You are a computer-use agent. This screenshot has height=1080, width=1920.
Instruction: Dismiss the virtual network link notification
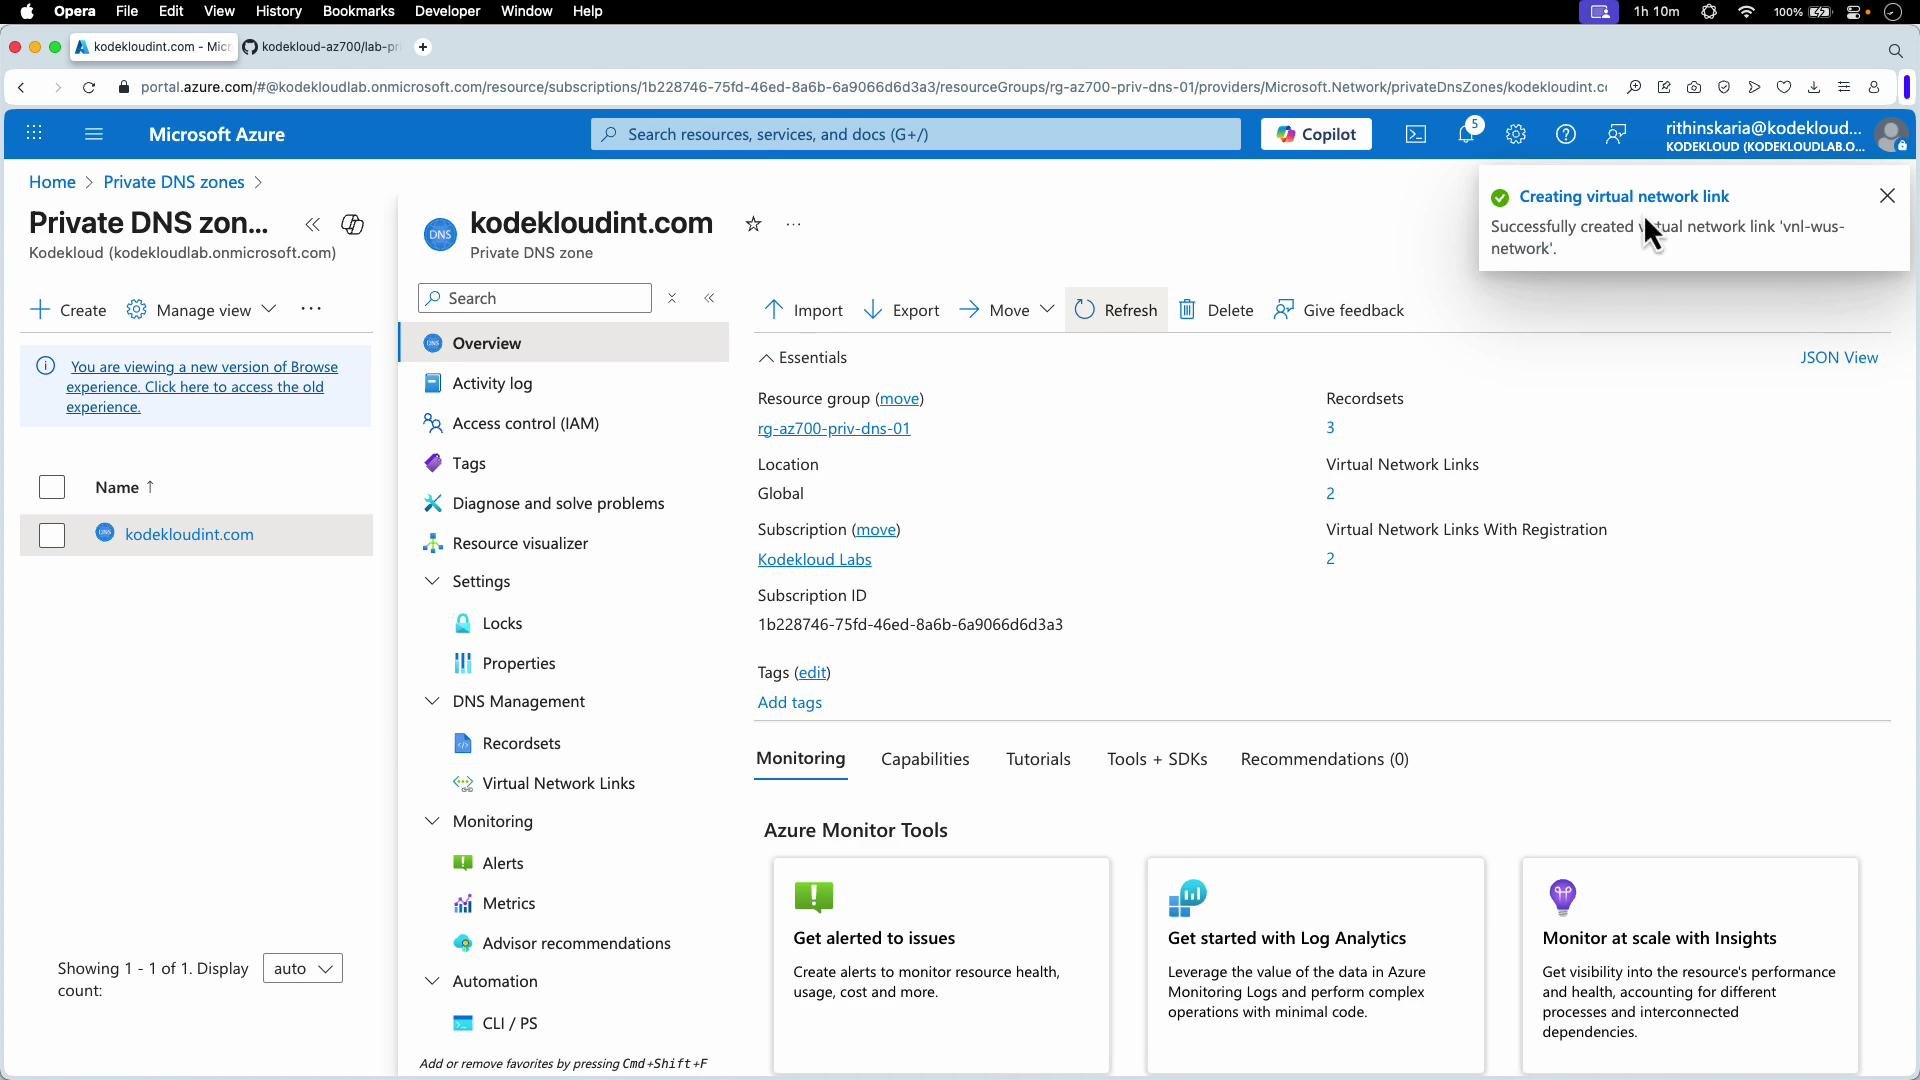(x=1887, y=196)
